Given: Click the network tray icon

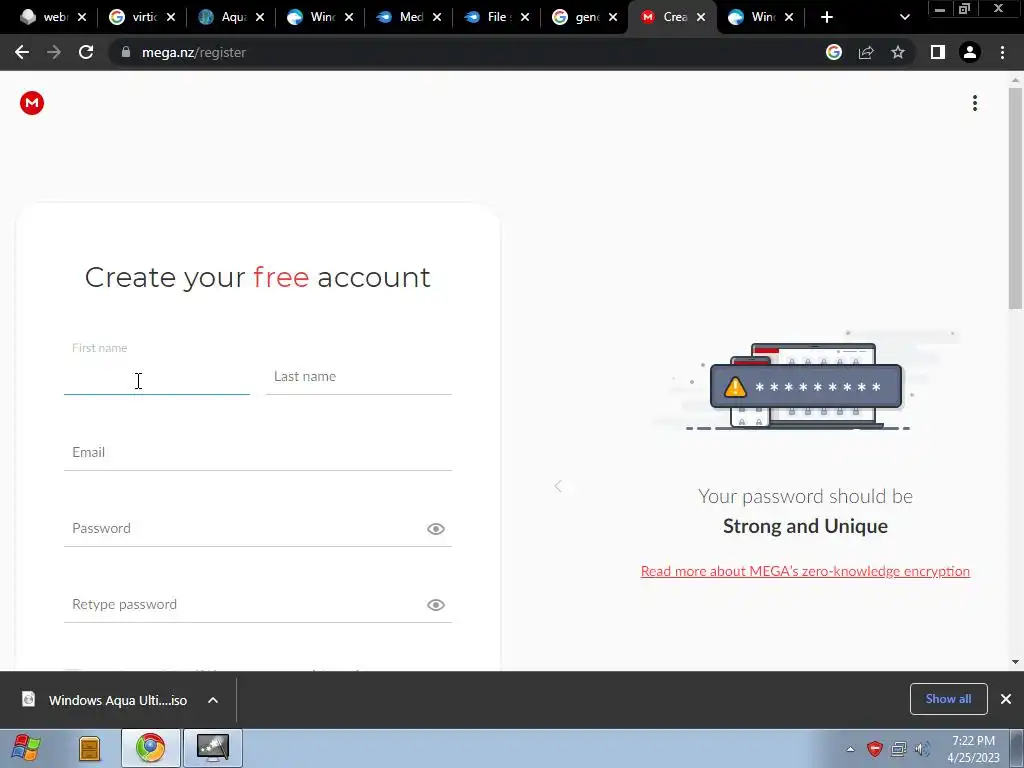Looking at the screenshot, I should click(899, 749).
